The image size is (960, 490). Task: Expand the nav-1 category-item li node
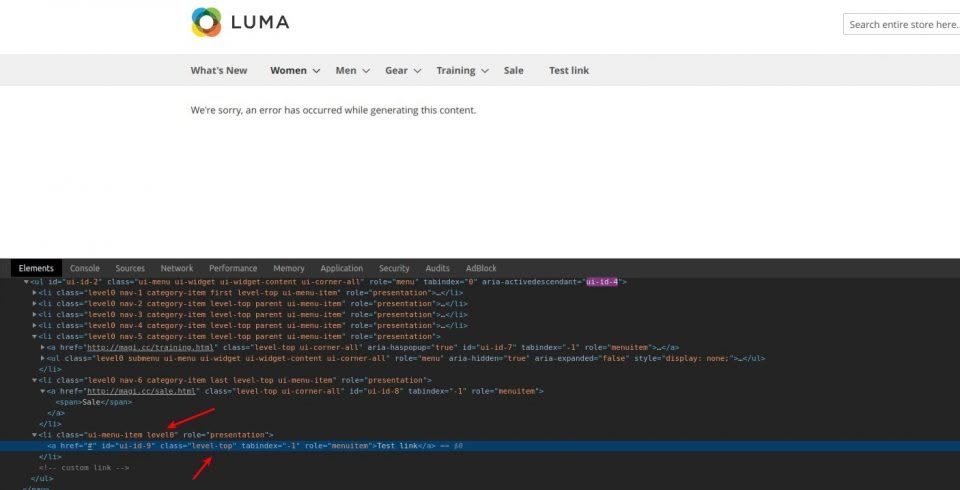(x=35, y=292)
